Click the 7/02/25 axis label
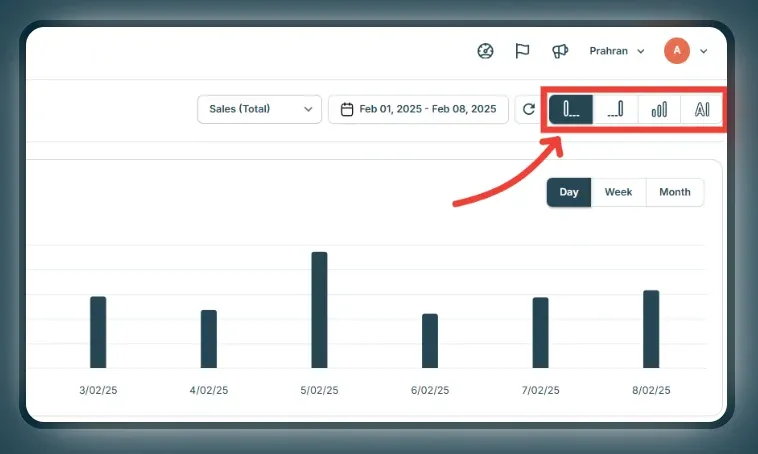This screenshot has width=758, height=454. coord(540,390)
